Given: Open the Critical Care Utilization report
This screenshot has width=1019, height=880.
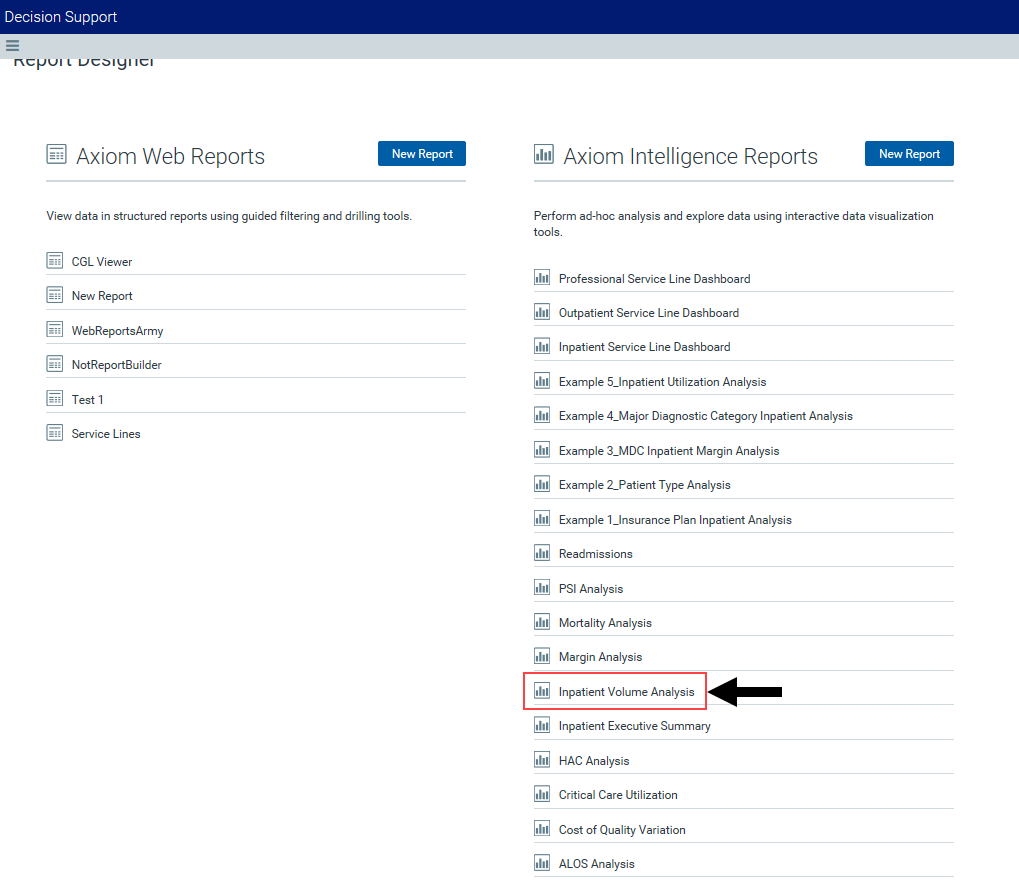Looking at the screenshot, I should coord(618,795).
